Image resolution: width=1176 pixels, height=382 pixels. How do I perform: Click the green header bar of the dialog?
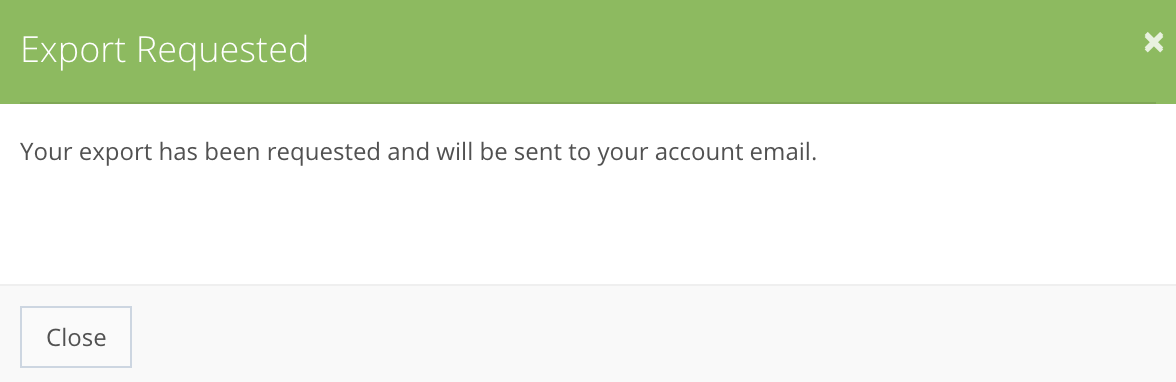point(588,52)
